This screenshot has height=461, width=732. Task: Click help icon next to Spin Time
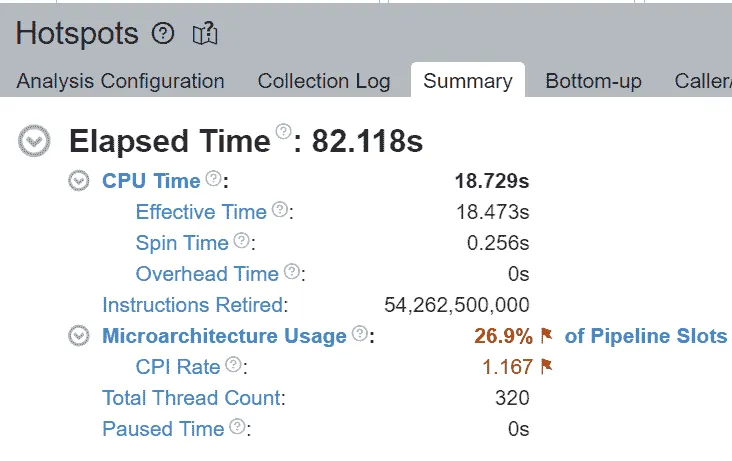tap(241, 240)
